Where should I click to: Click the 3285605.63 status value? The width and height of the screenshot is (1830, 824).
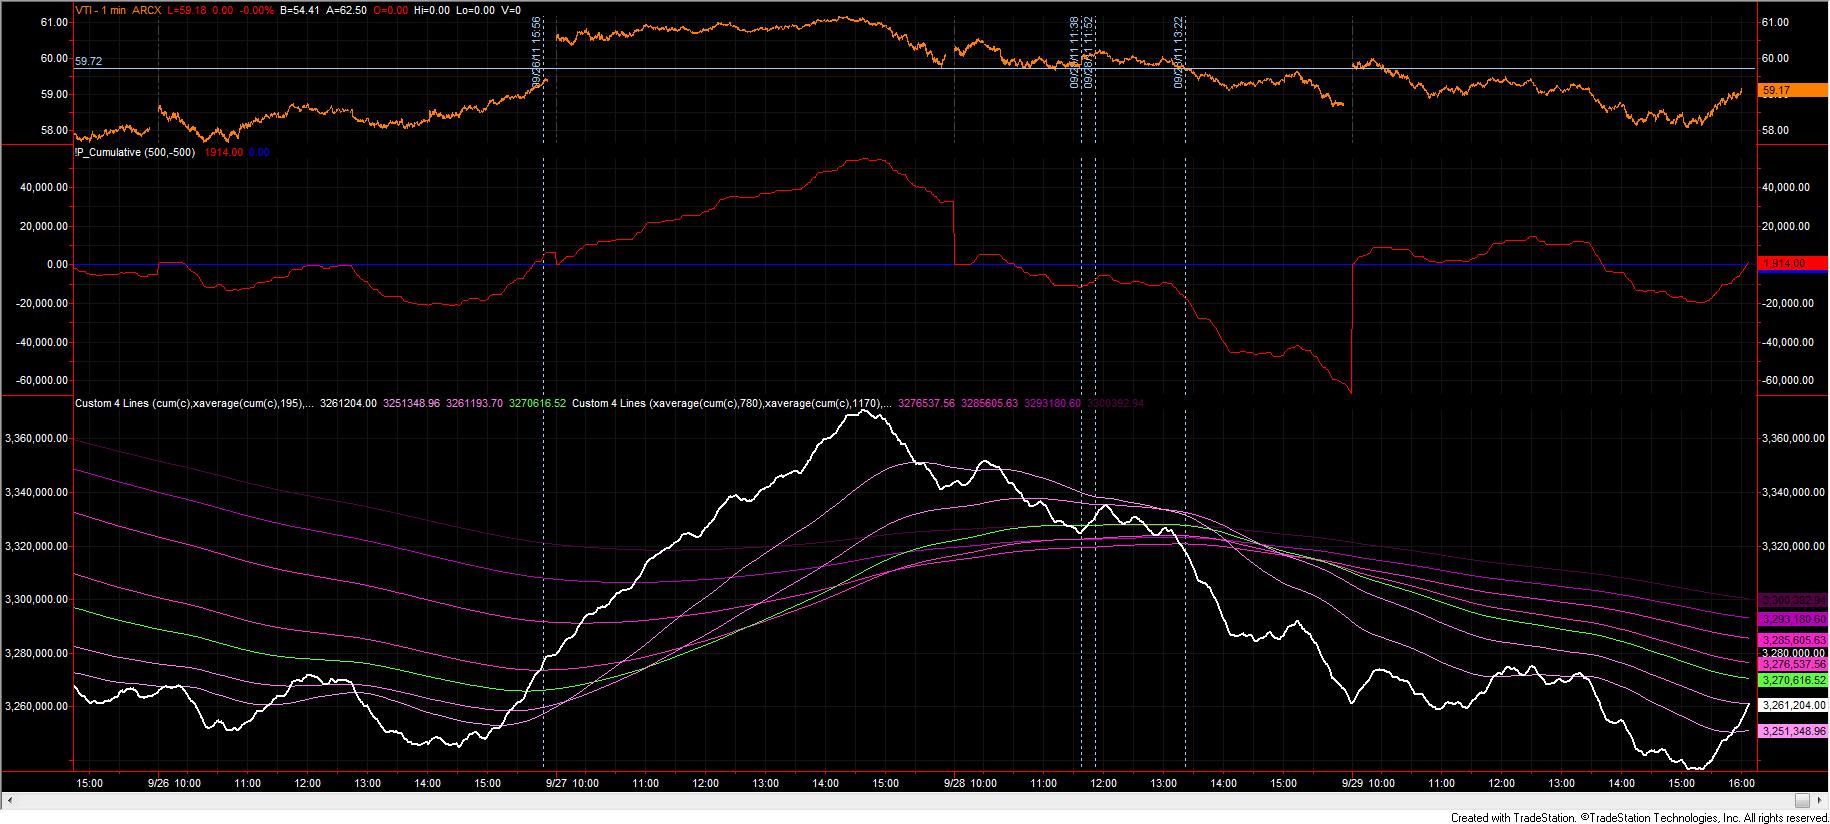pos(989,403)
